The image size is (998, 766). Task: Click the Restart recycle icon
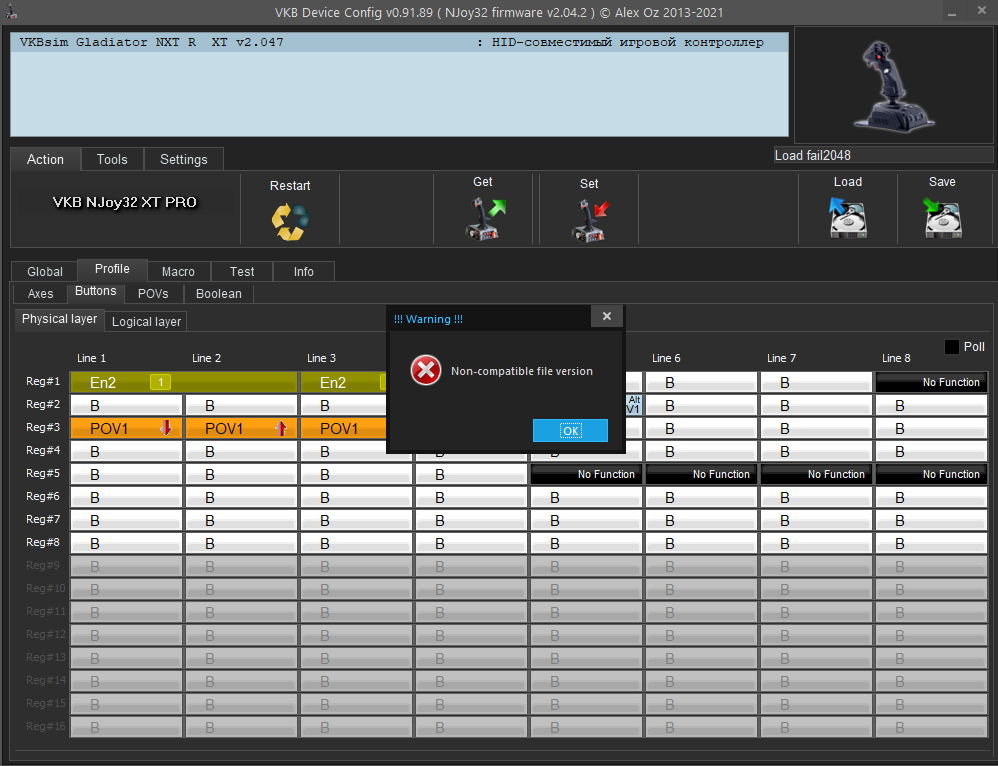tap(290, 222)
